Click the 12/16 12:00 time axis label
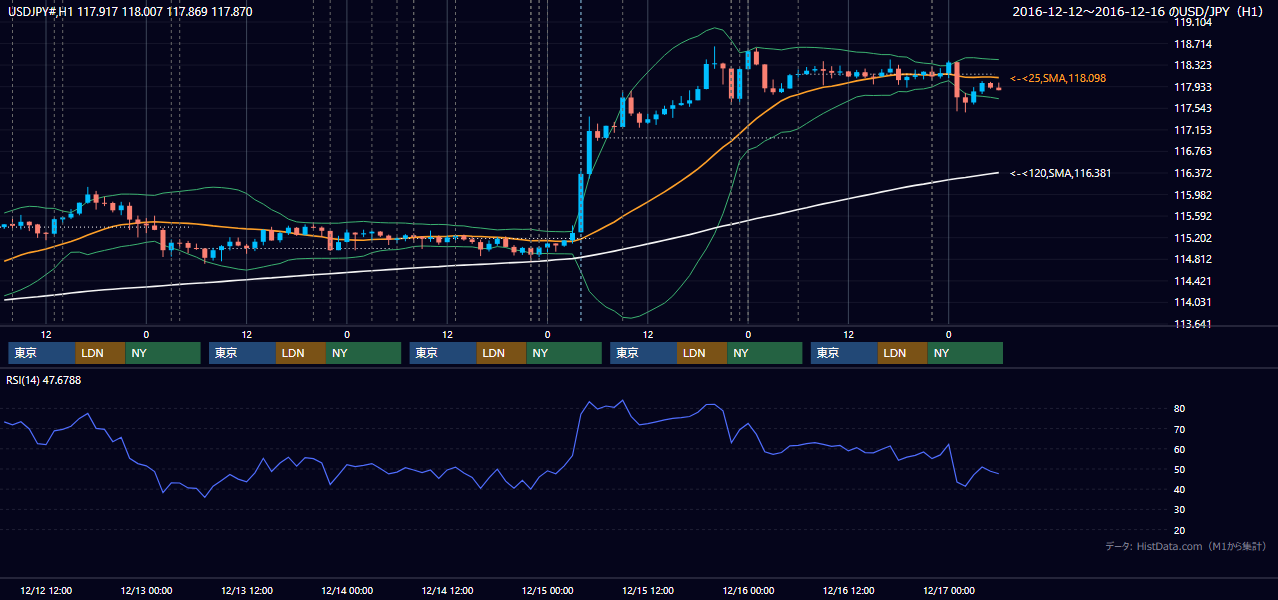 click(x=850, y=590)
